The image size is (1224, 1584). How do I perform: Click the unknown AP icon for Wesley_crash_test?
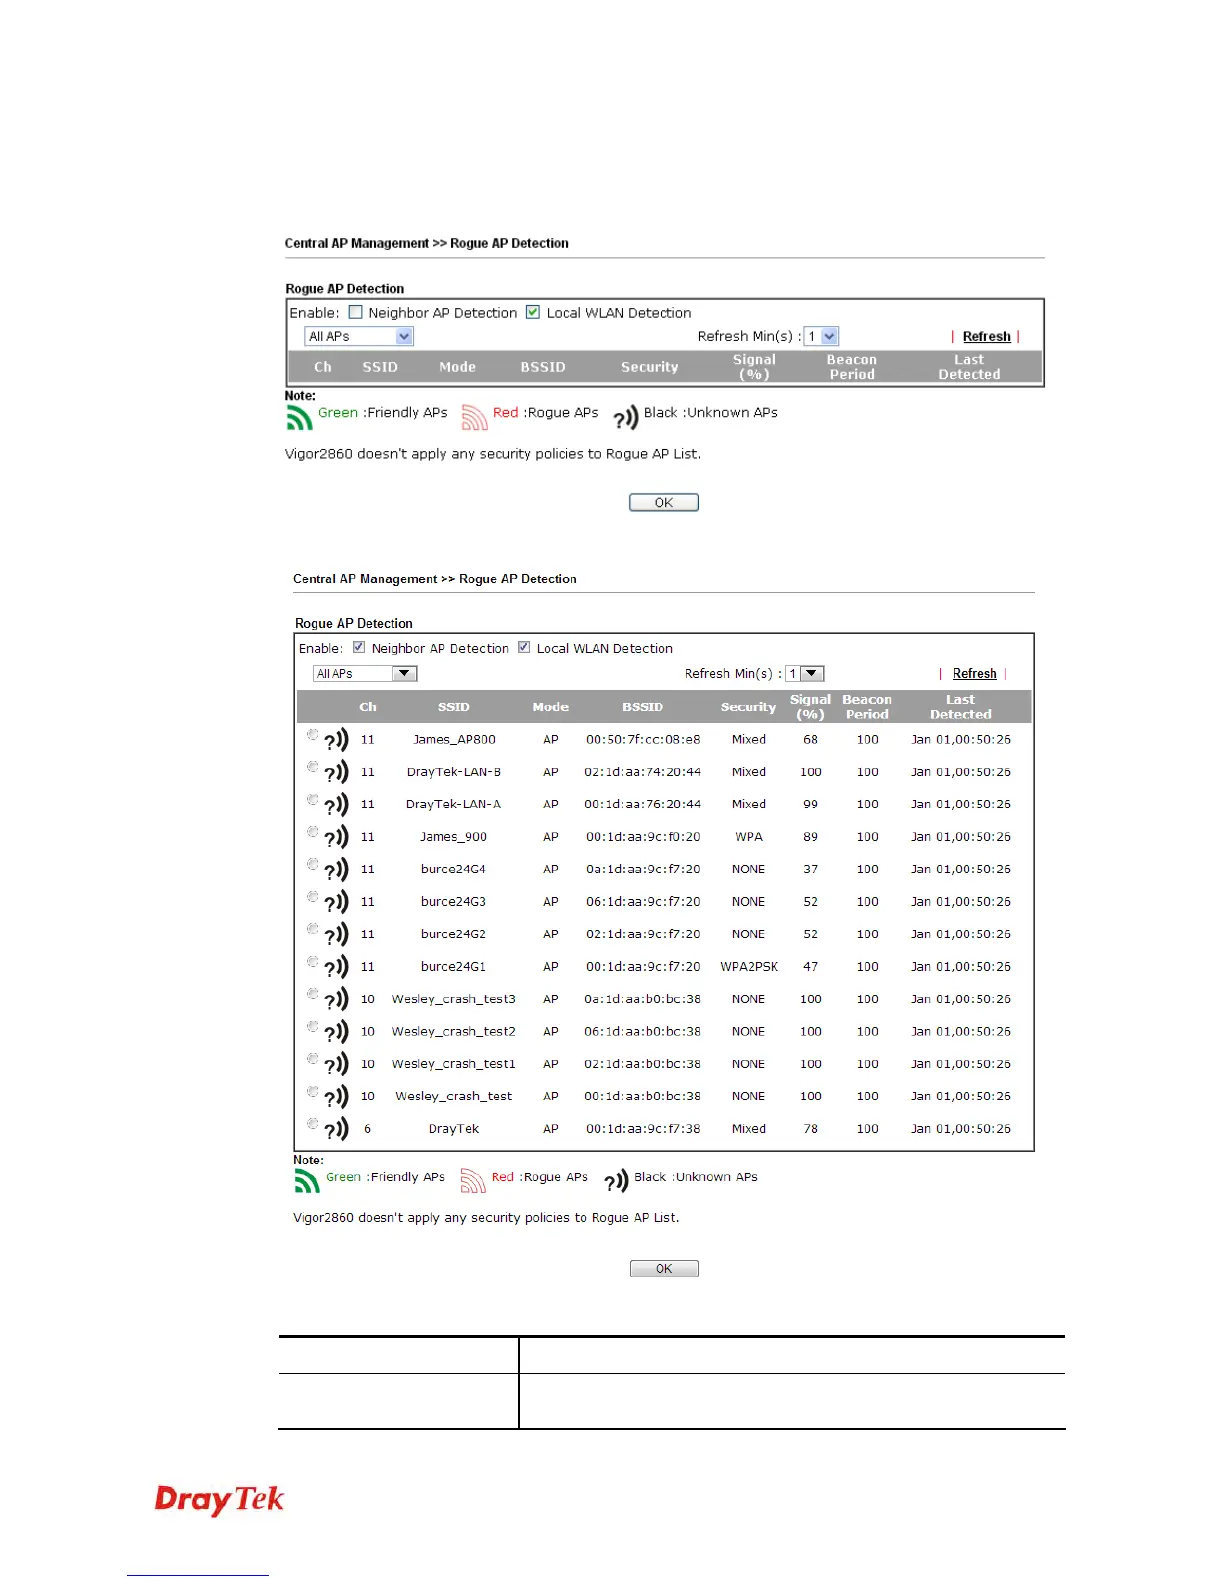click(x=337, y=1098)
